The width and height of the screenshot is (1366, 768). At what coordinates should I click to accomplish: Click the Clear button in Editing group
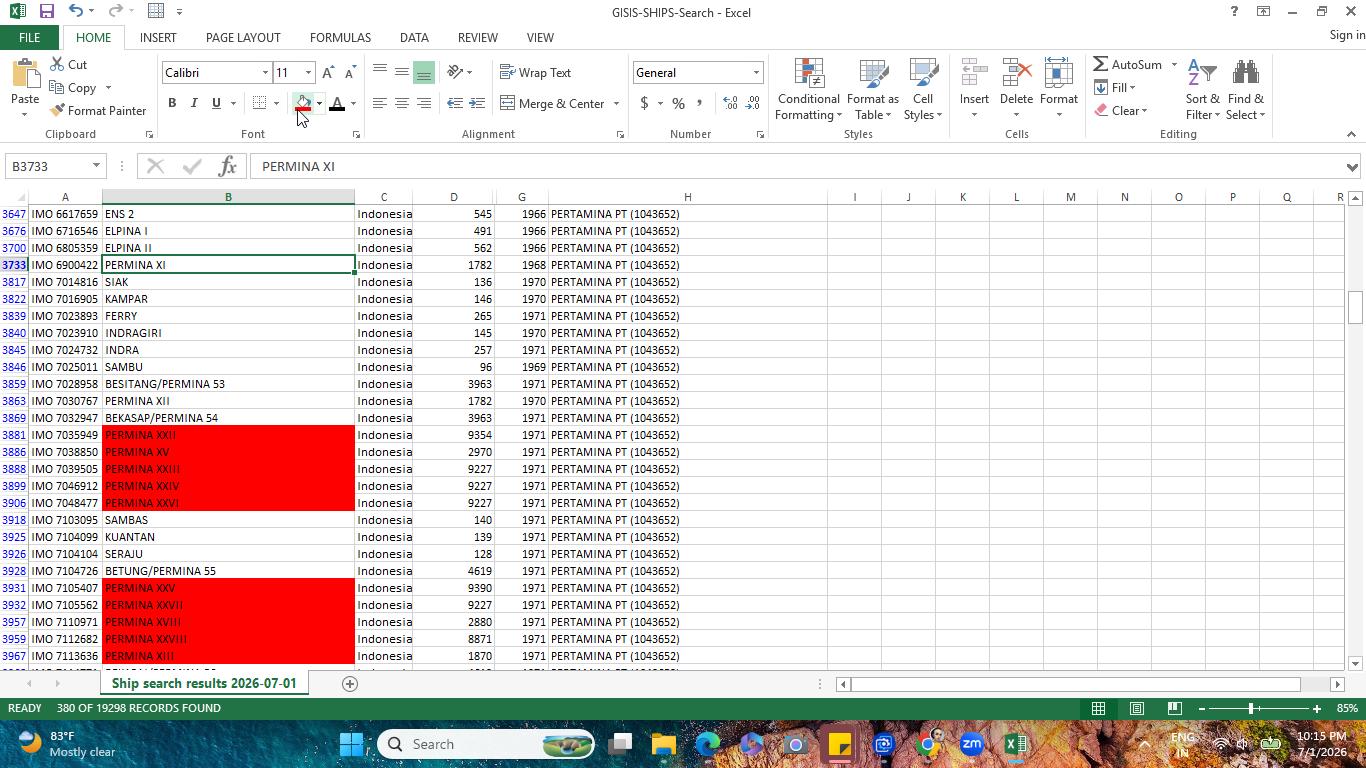click(x=1119, y=110)
